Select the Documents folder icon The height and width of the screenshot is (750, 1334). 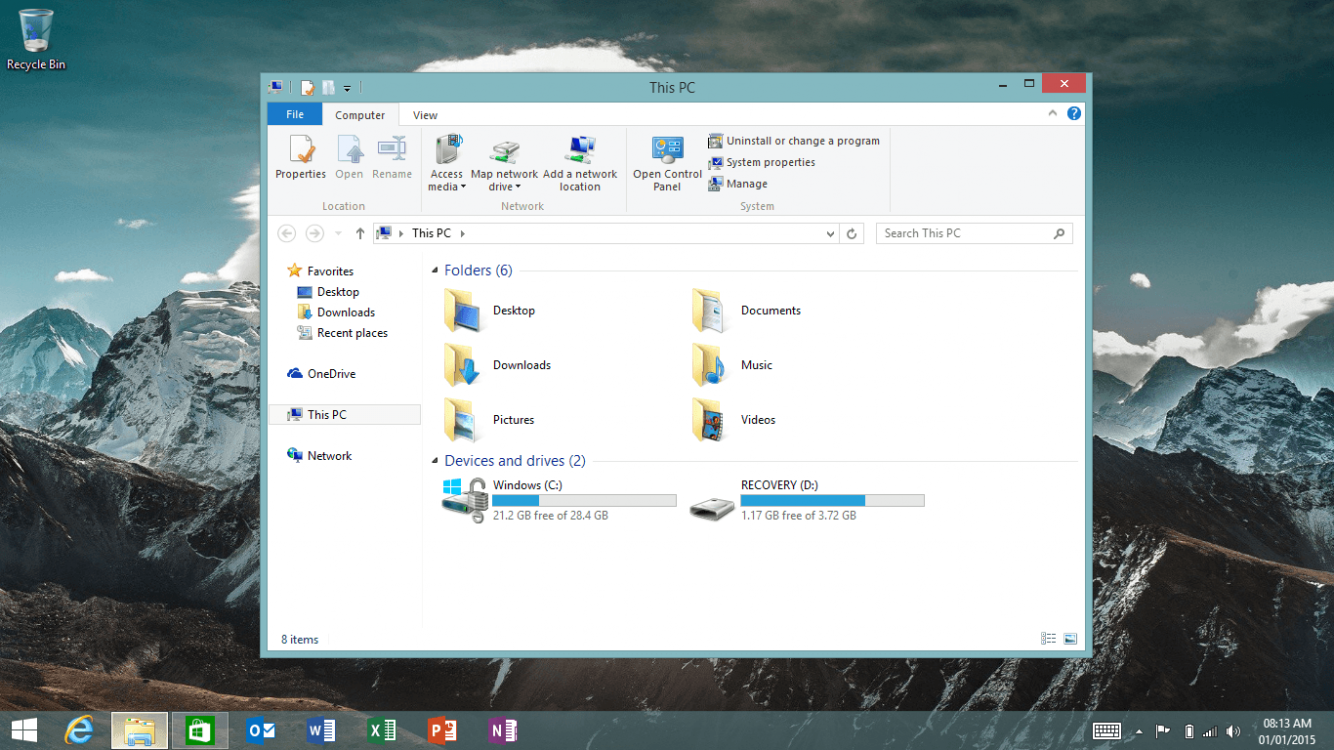(x=710, y=310)
